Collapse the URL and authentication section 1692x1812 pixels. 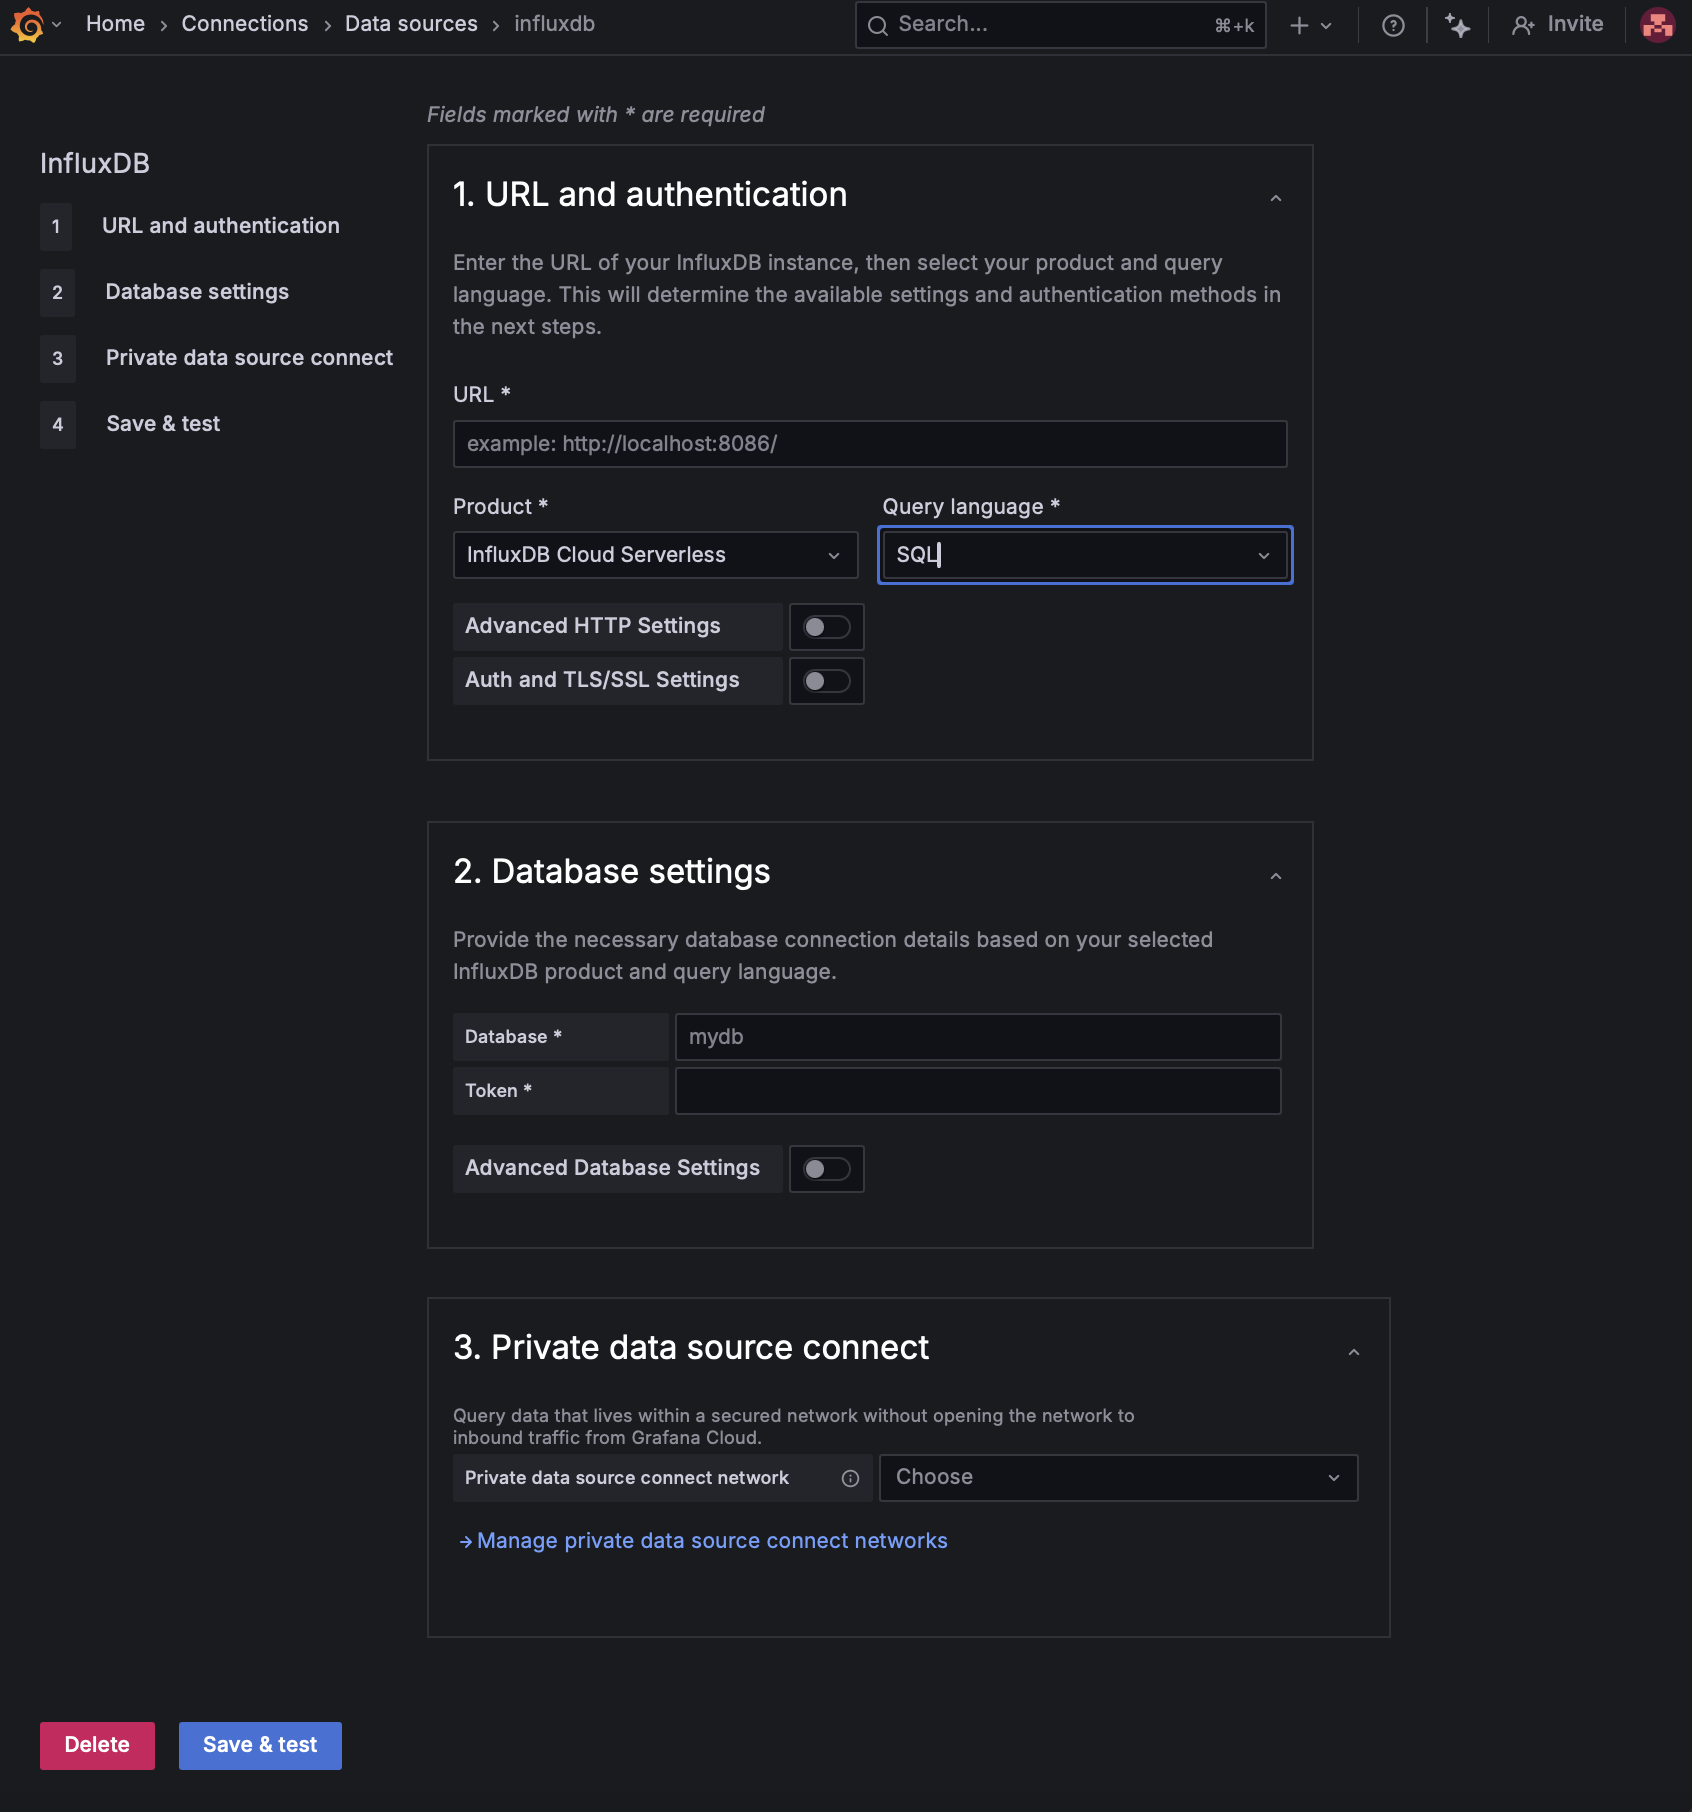(1276, 199)
